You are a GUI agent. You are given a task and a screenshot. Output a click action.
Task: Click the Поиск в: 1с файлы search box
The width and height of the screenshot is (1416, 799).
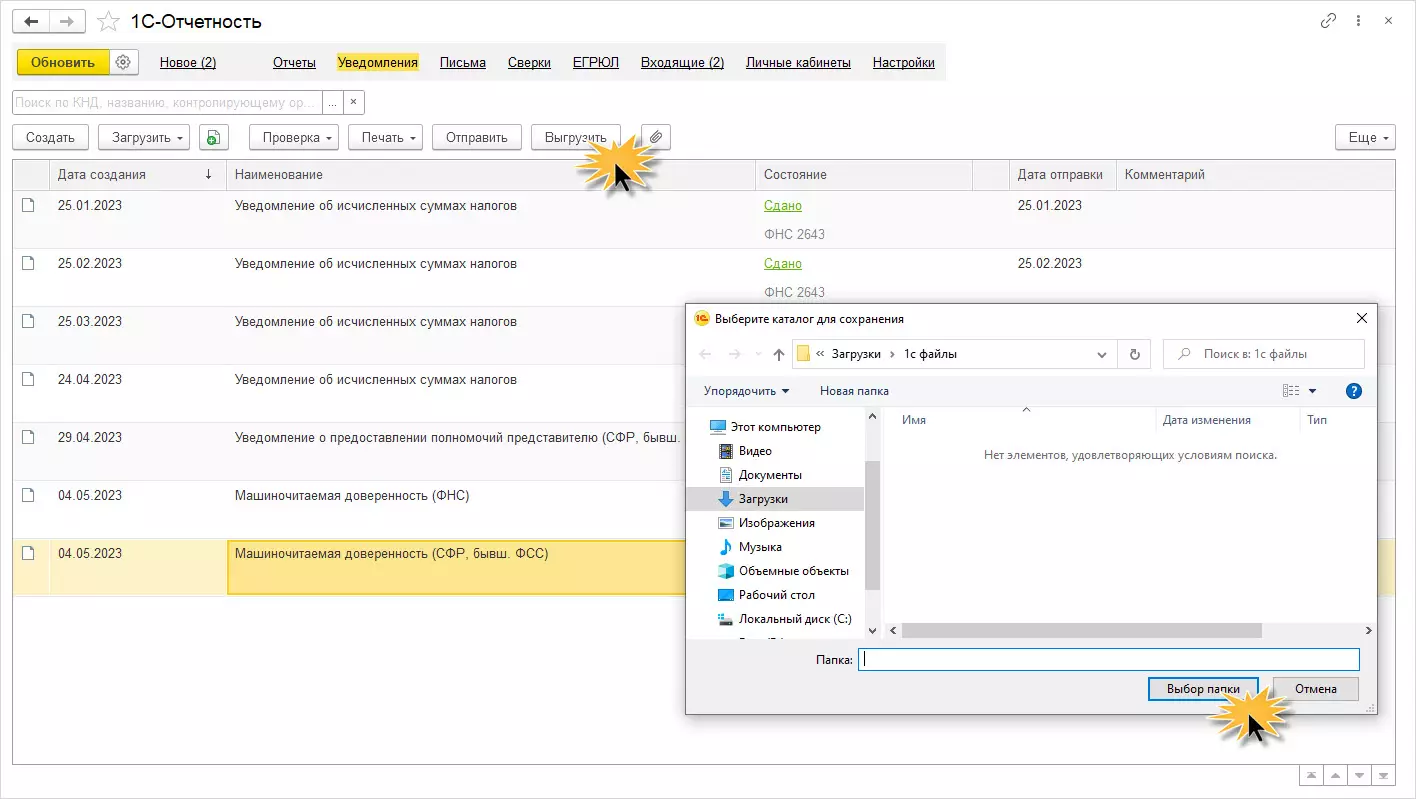coord(1264,354)
